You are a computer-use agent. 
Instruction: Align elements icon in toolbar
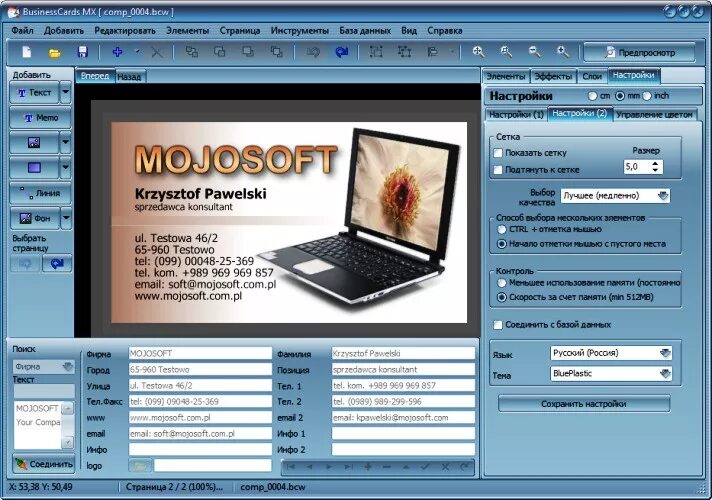click(432, 52)
